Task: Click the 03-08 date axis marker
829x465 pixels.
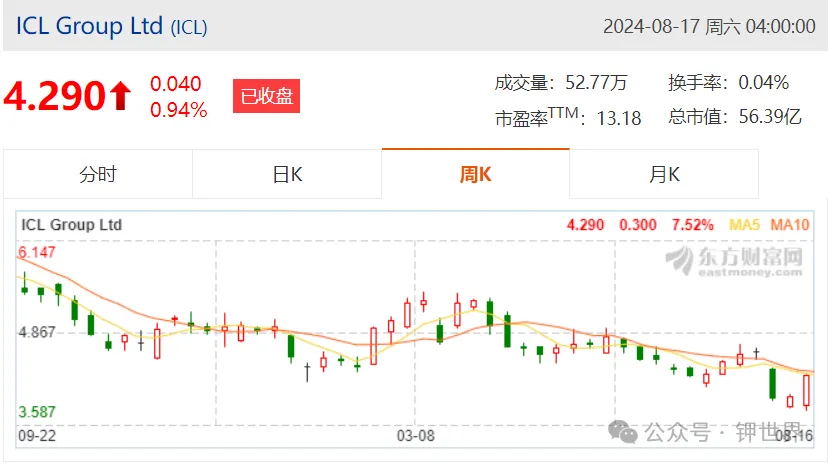Action: point(416,436)
